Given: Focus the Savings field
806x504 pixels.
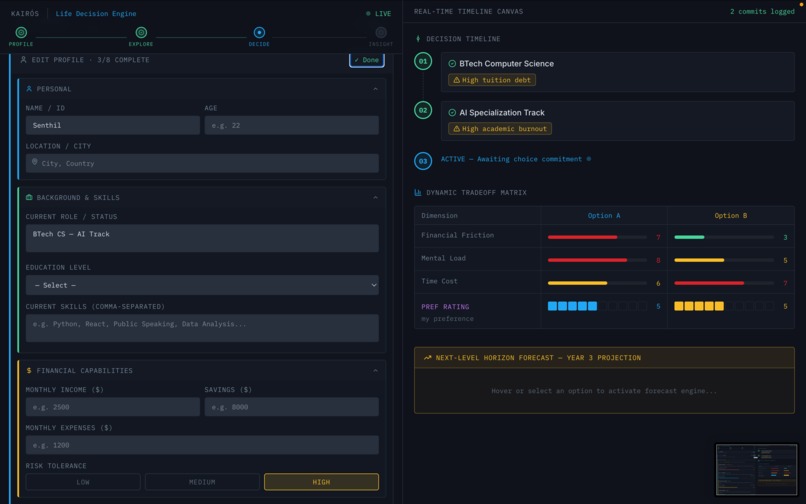Looking at the screenshot, I should [x=291, y=407].
